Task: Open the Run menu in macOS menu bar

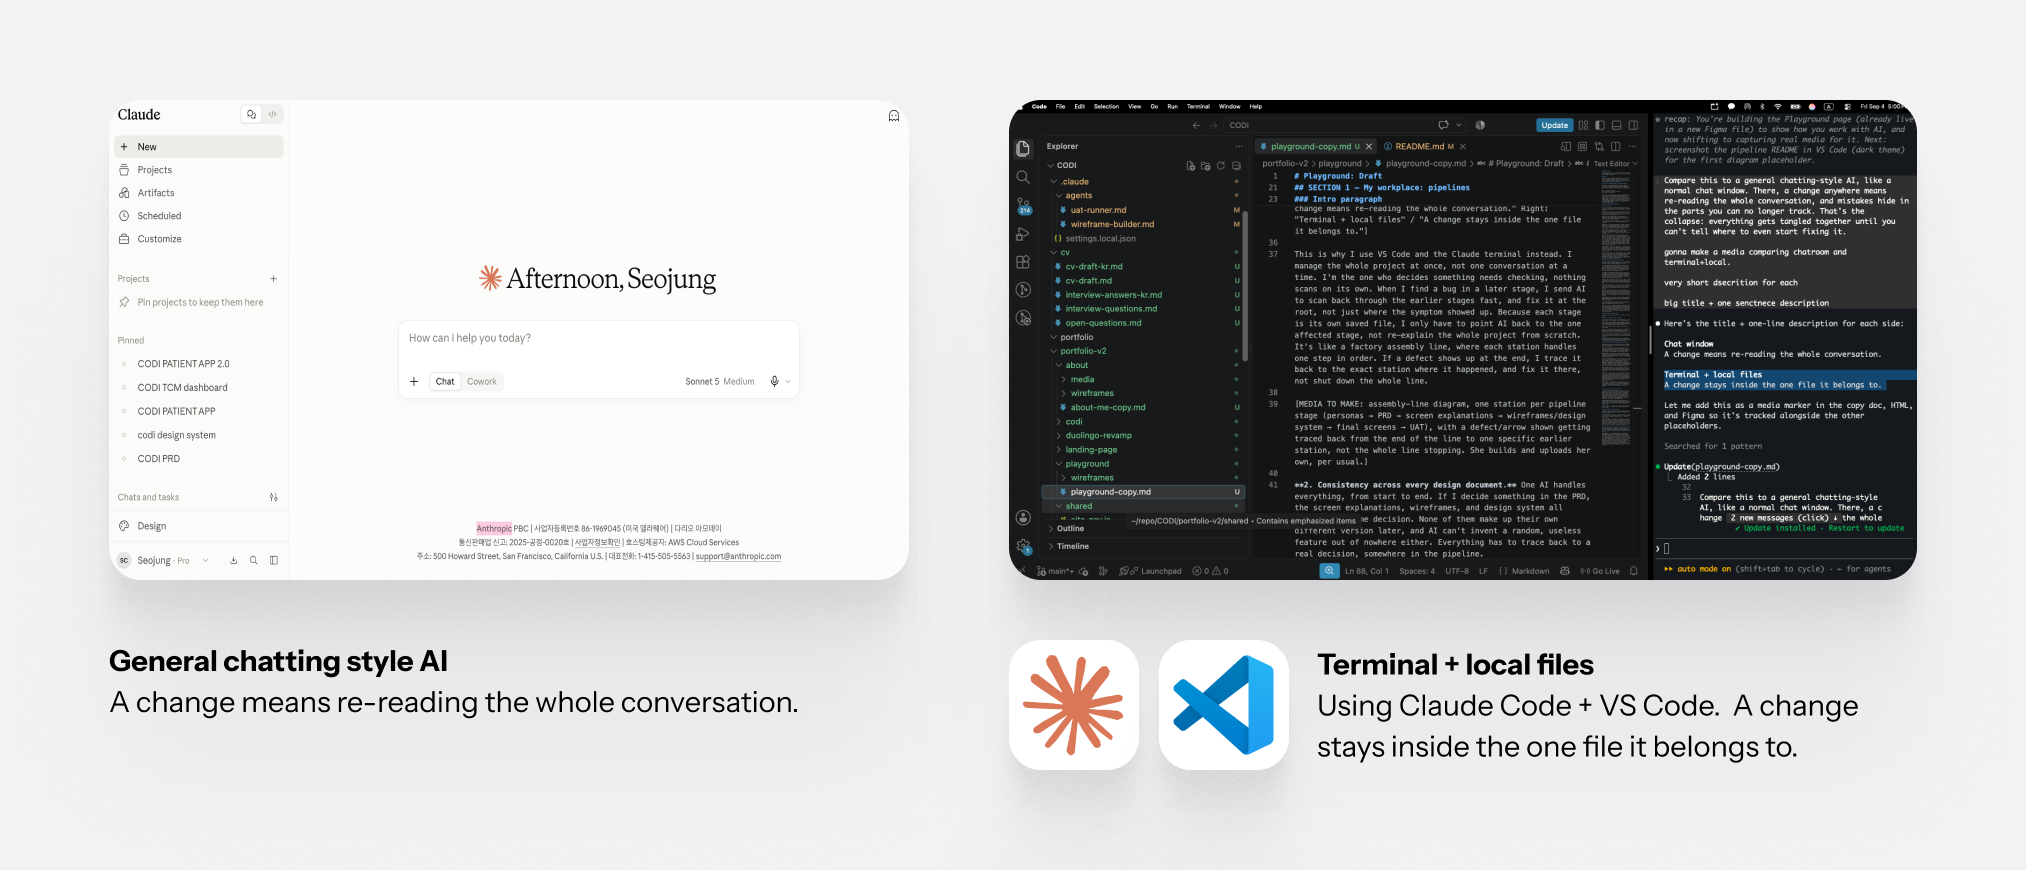Action: [1172, 106]
